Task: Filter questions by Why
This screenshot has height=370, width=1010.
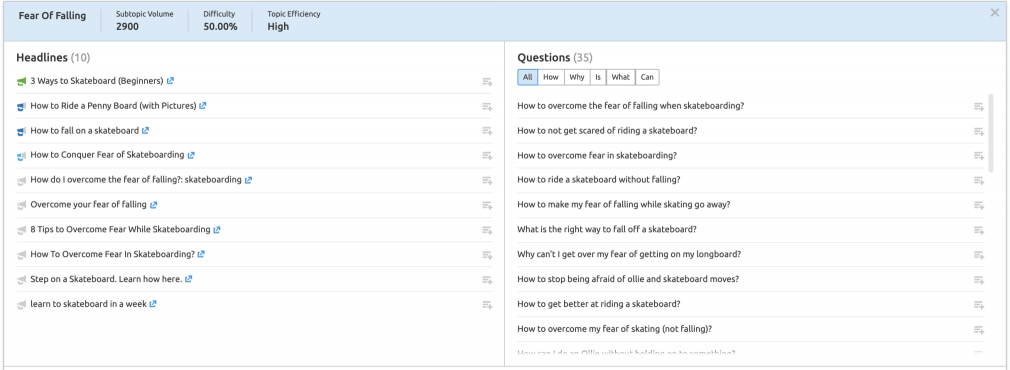Action: [x=577, y=77]
